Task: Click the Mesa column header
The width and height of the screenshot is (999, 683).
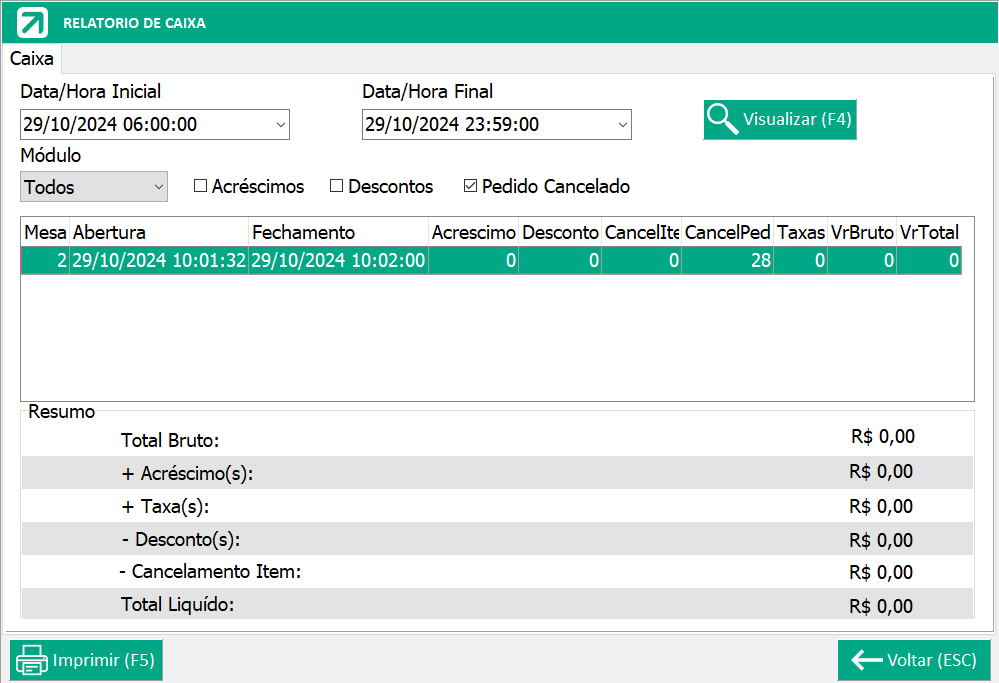Action: click(45, 233)
